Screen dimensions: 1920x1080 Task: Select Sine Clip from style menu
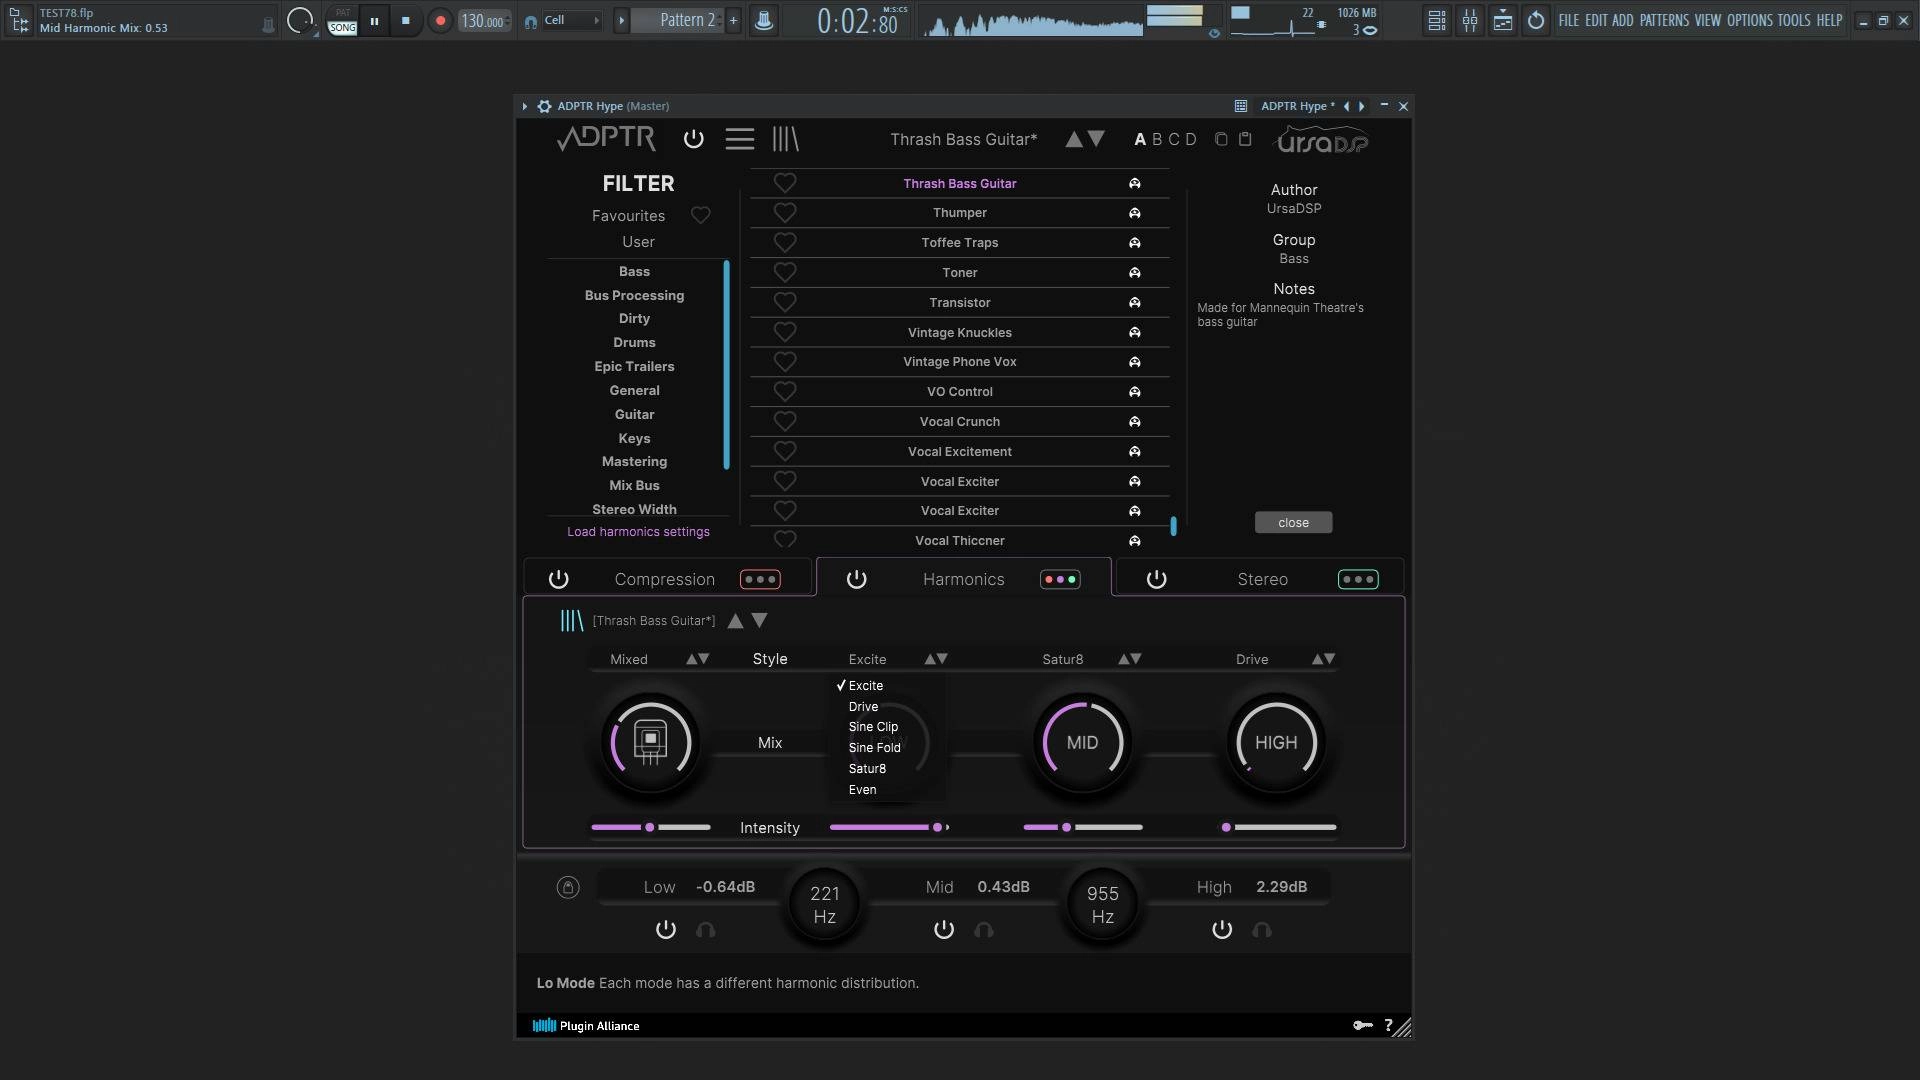click(x=873, y=727)
